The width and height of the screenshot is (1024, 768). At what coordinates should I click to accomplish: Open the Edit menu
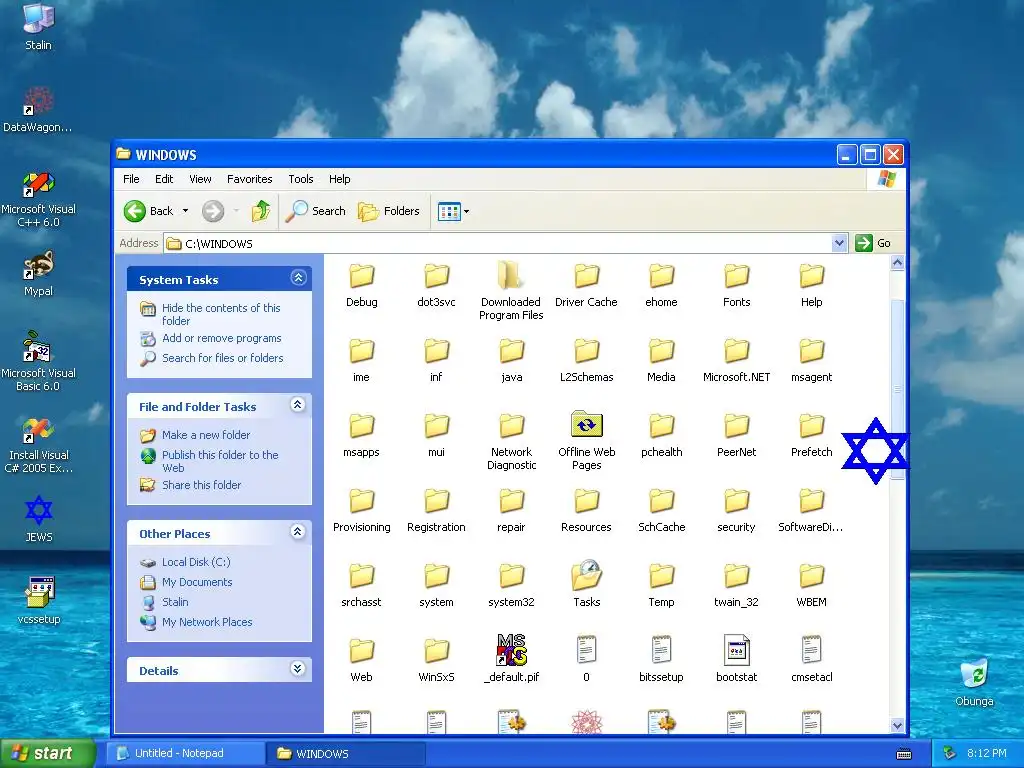pyautogui.click(x=164, y=179)
